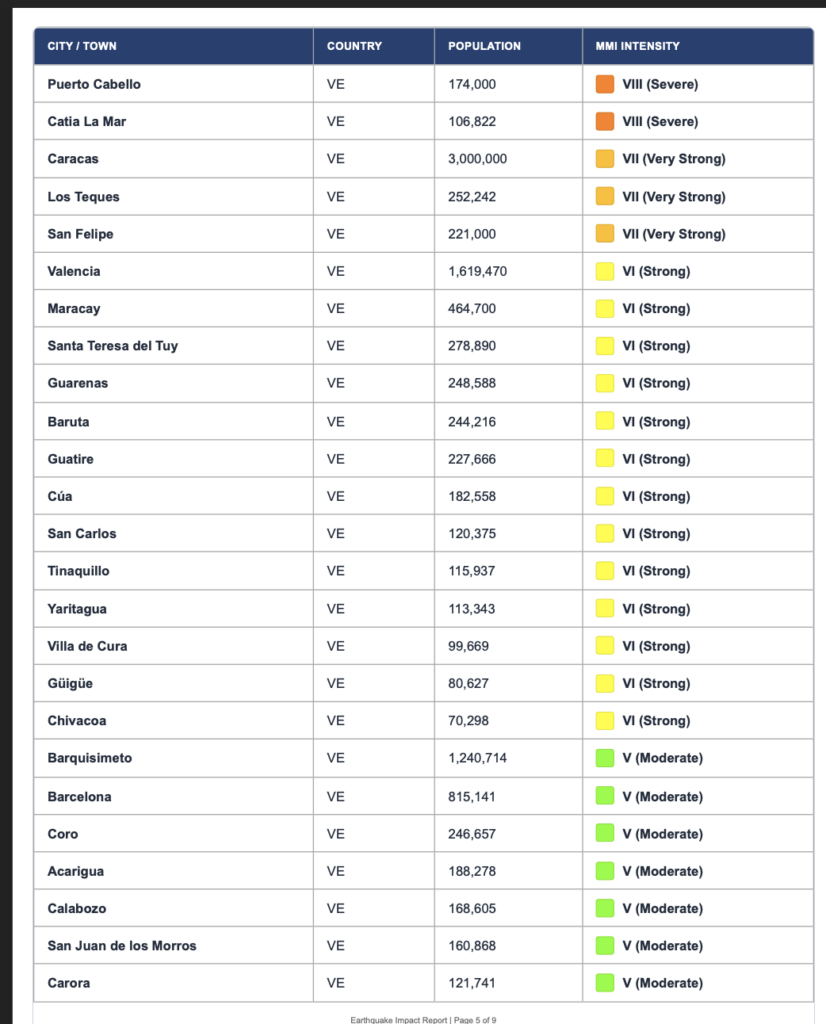Screen dimensions: 826x1024
Task: Select the green swatch in Carora row
Action: [605, 983]
